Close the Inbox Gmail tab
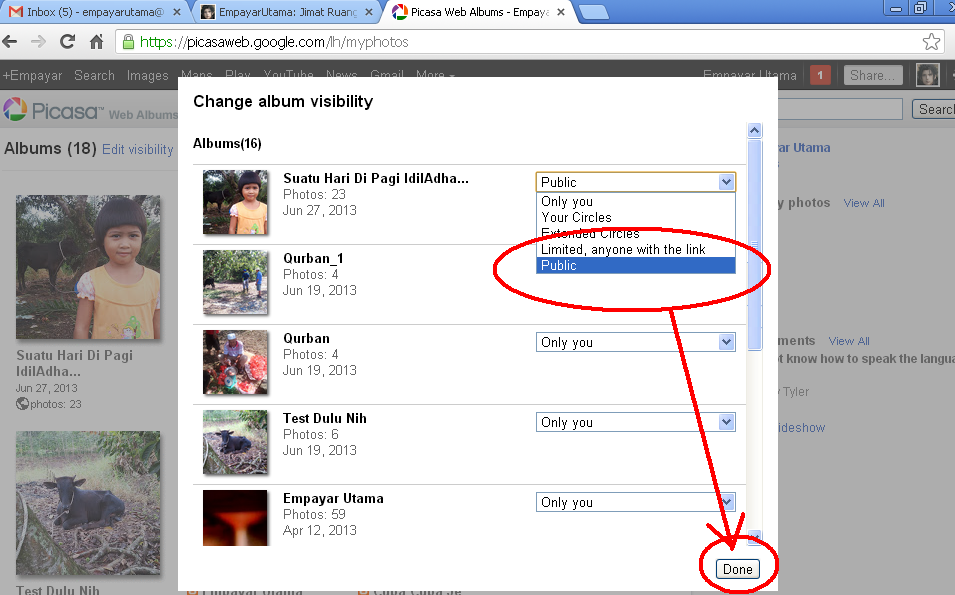 177,12
